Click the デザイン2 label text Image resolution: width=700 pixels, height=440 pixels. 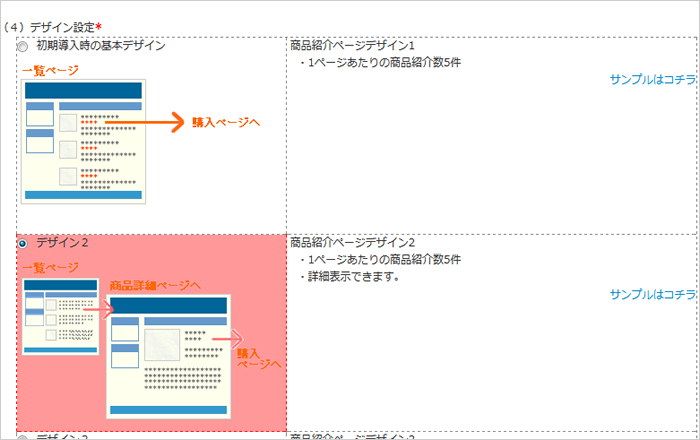[62, 243]
